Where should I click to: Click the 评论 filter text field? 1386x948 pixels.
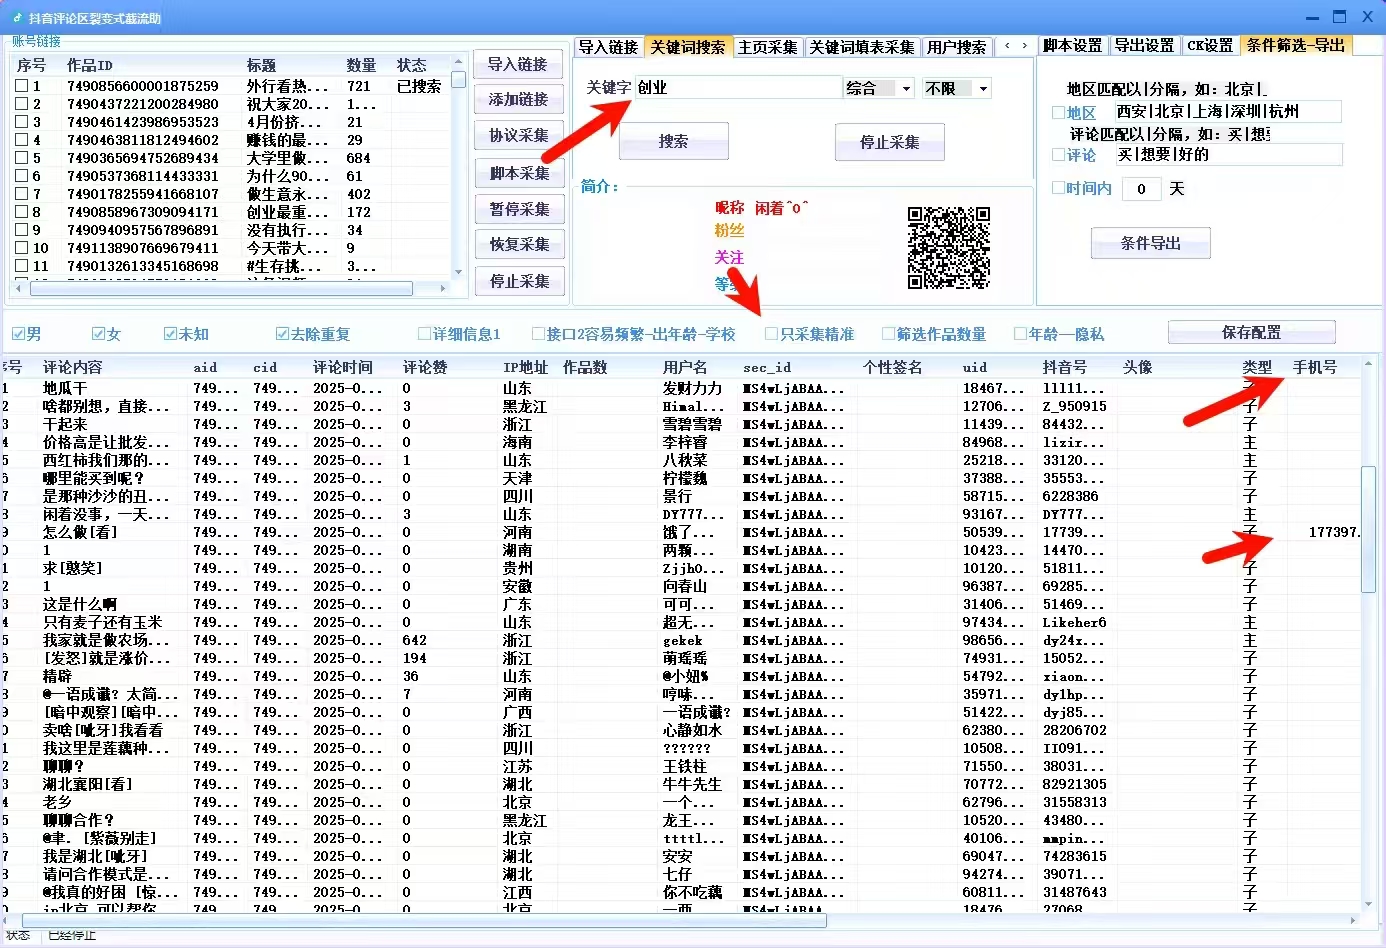pos(1227,155)
